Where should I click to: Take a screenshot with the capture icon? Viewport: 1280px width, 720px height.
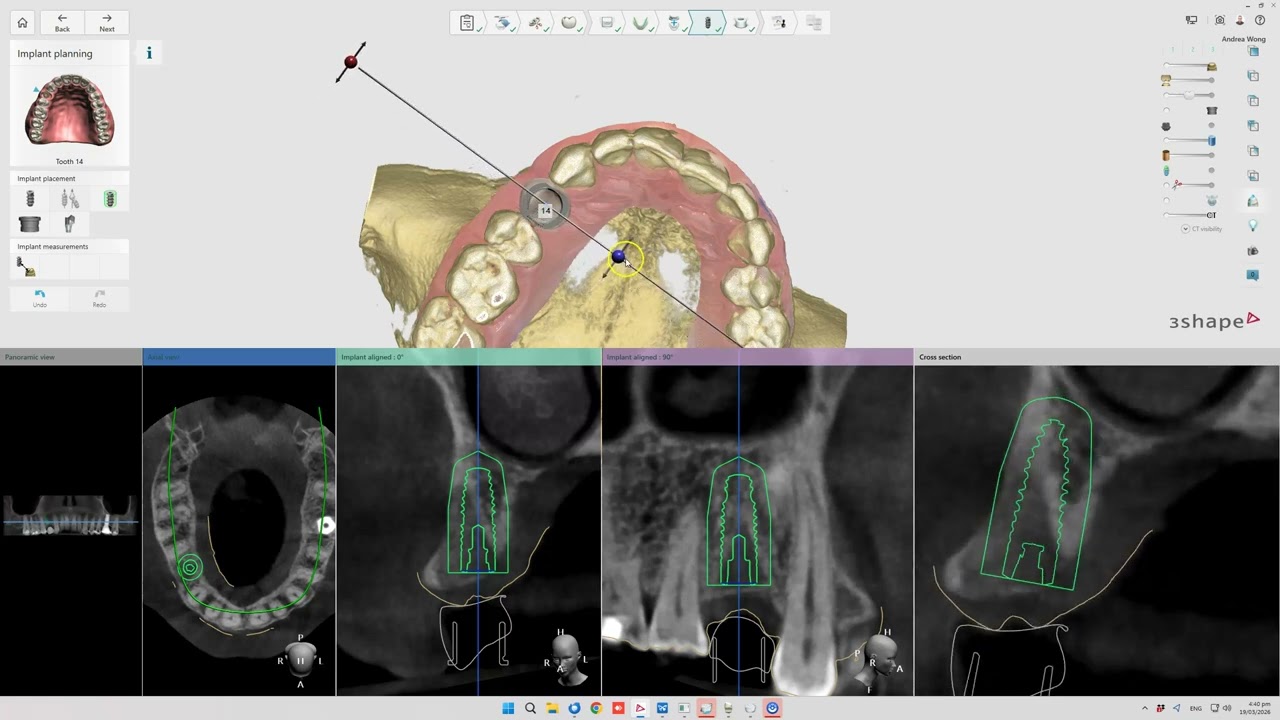(1220, 20)
